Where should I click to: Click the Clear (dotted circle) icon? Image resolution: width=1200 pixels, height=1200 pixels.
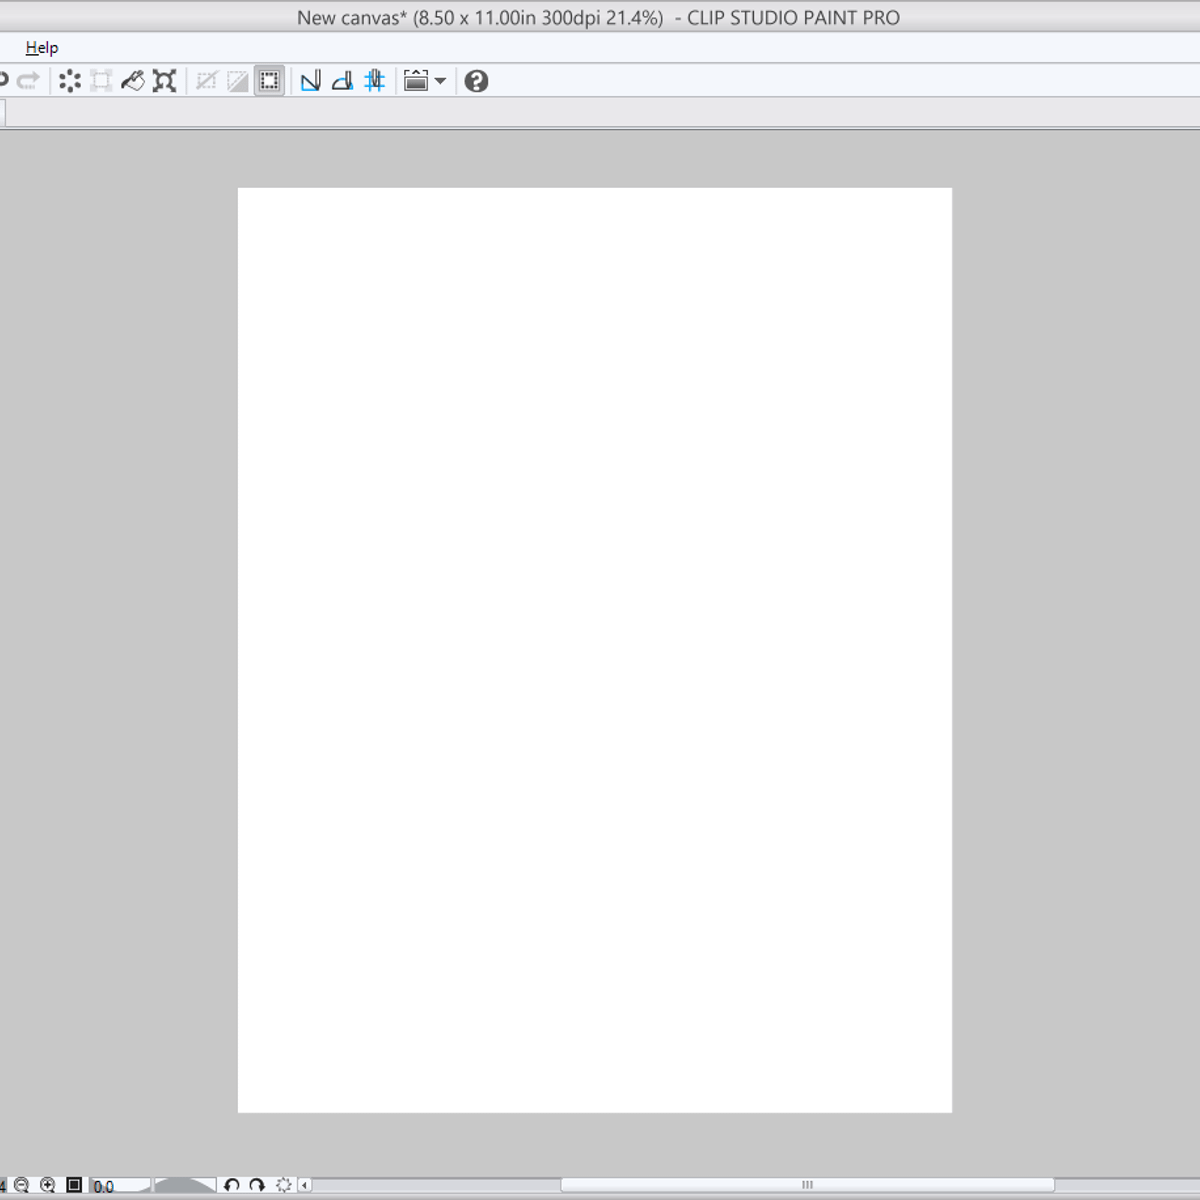69,81
